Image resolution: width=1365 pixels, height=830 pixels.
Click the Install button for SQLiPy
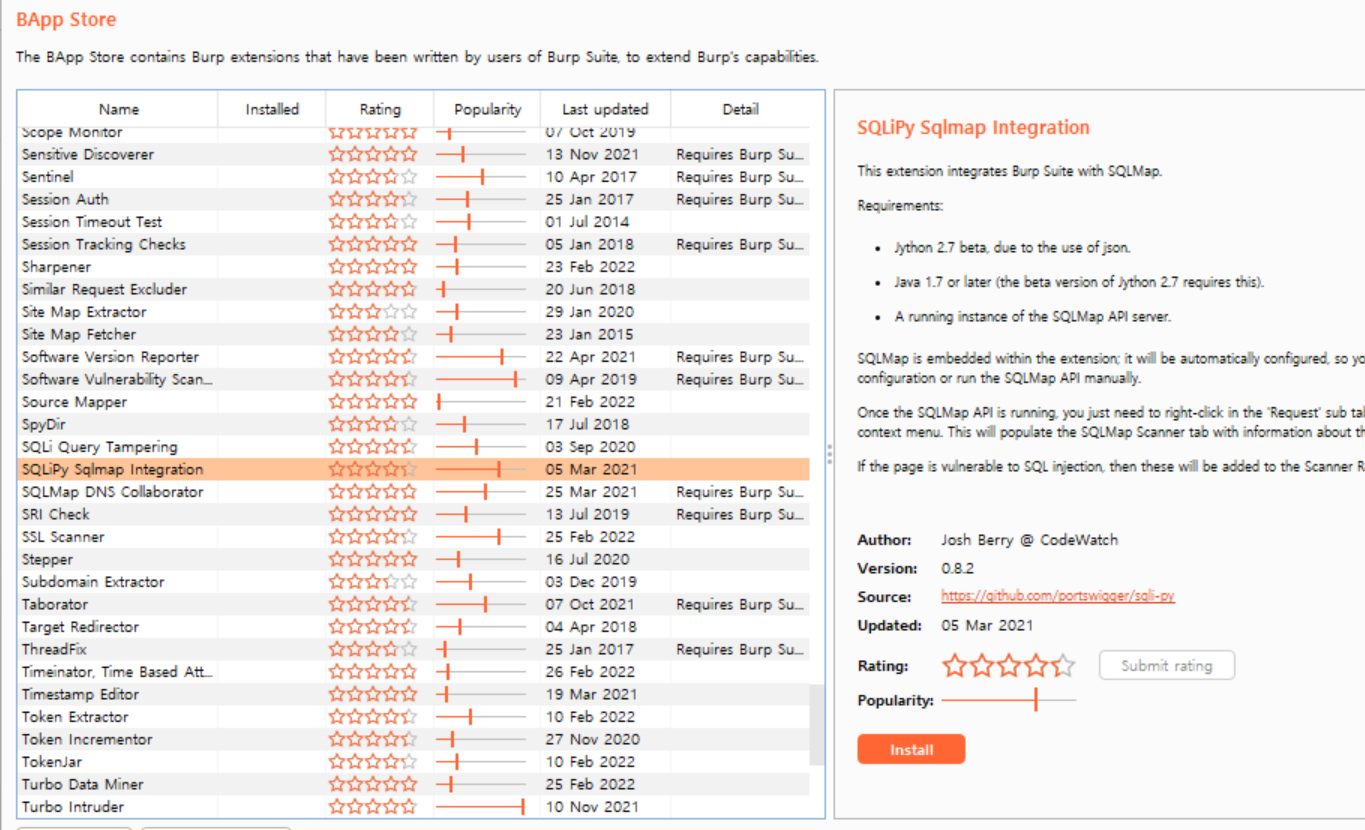(911, 749)
